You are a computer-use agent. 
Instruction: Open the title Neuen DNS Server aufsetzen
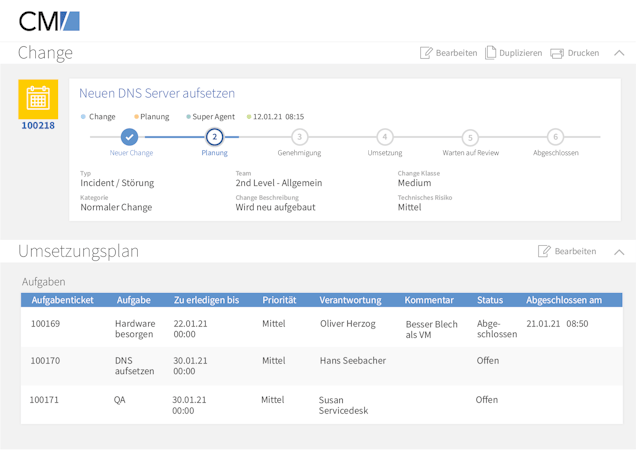point(157,93)
